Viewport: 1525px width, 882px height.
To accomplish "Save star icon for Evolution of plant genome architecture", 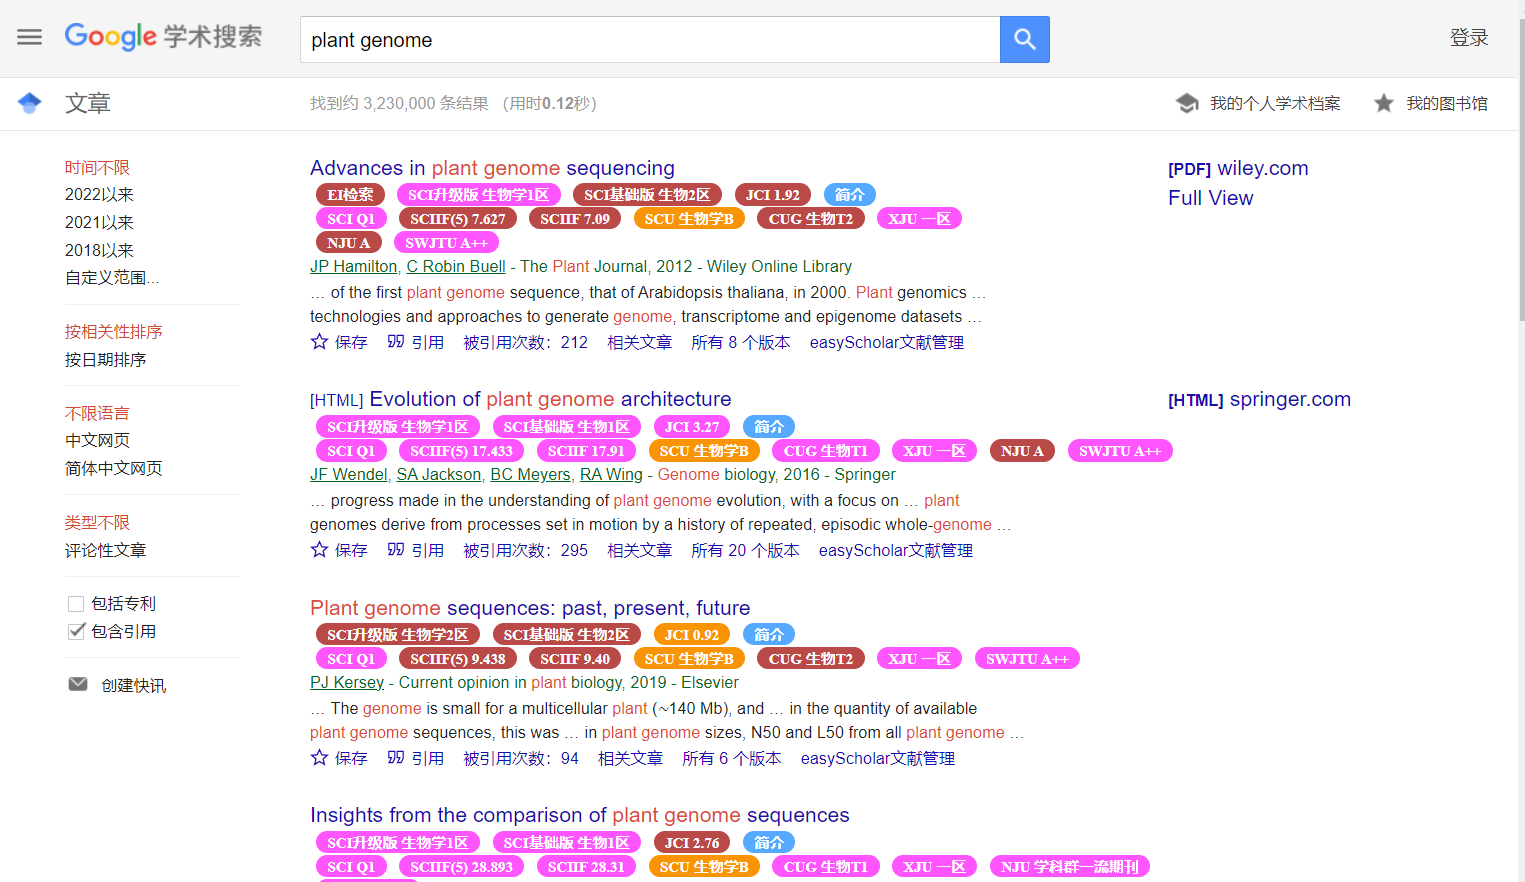I will tap(320, 549).
